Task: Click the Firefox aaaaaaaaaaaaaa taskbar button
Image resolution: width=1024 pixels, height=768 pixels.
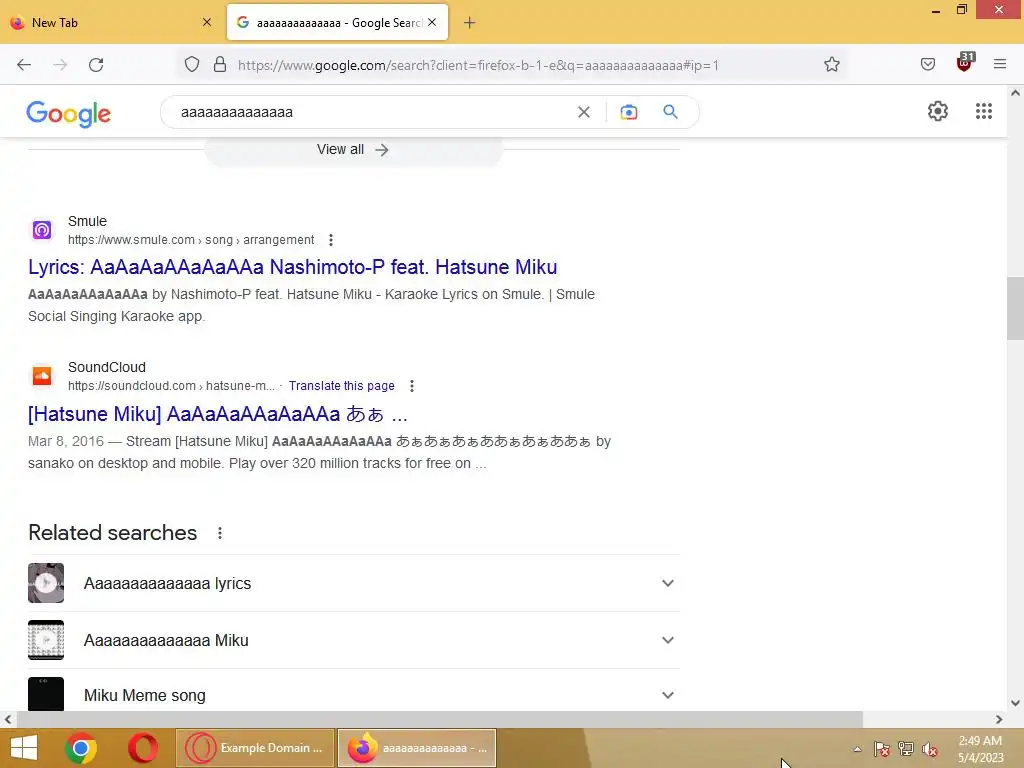Action: coord(417,748)
